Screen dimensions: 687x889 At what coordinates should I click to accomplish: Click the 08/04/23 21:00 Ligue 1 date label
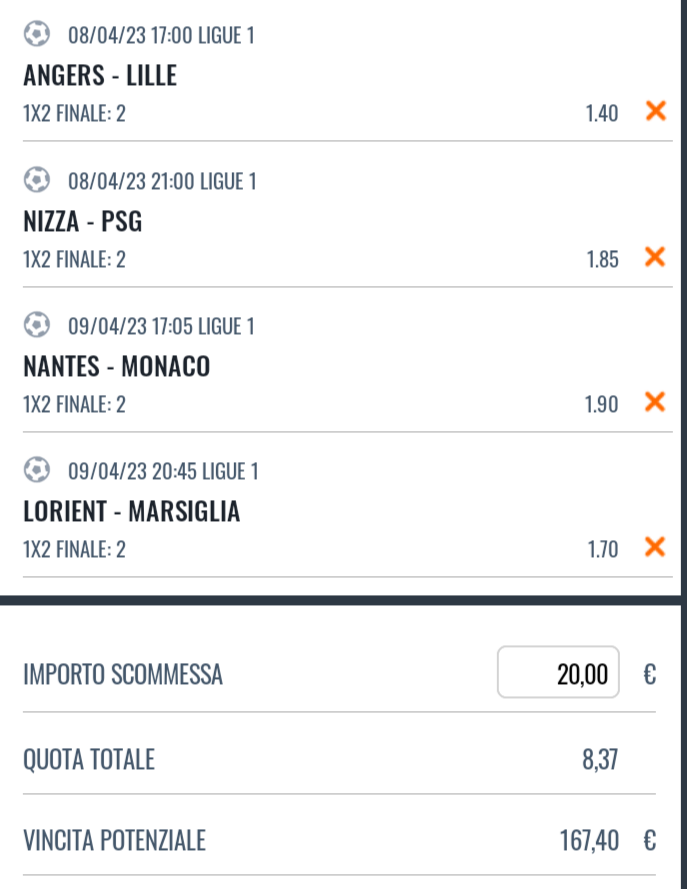(x=162, y=181)
